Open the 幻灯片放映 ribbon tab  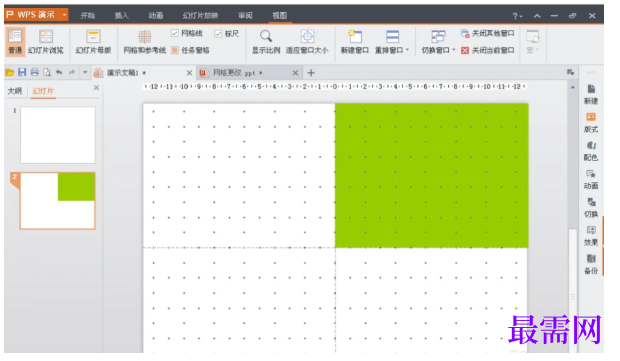[200, 15]
